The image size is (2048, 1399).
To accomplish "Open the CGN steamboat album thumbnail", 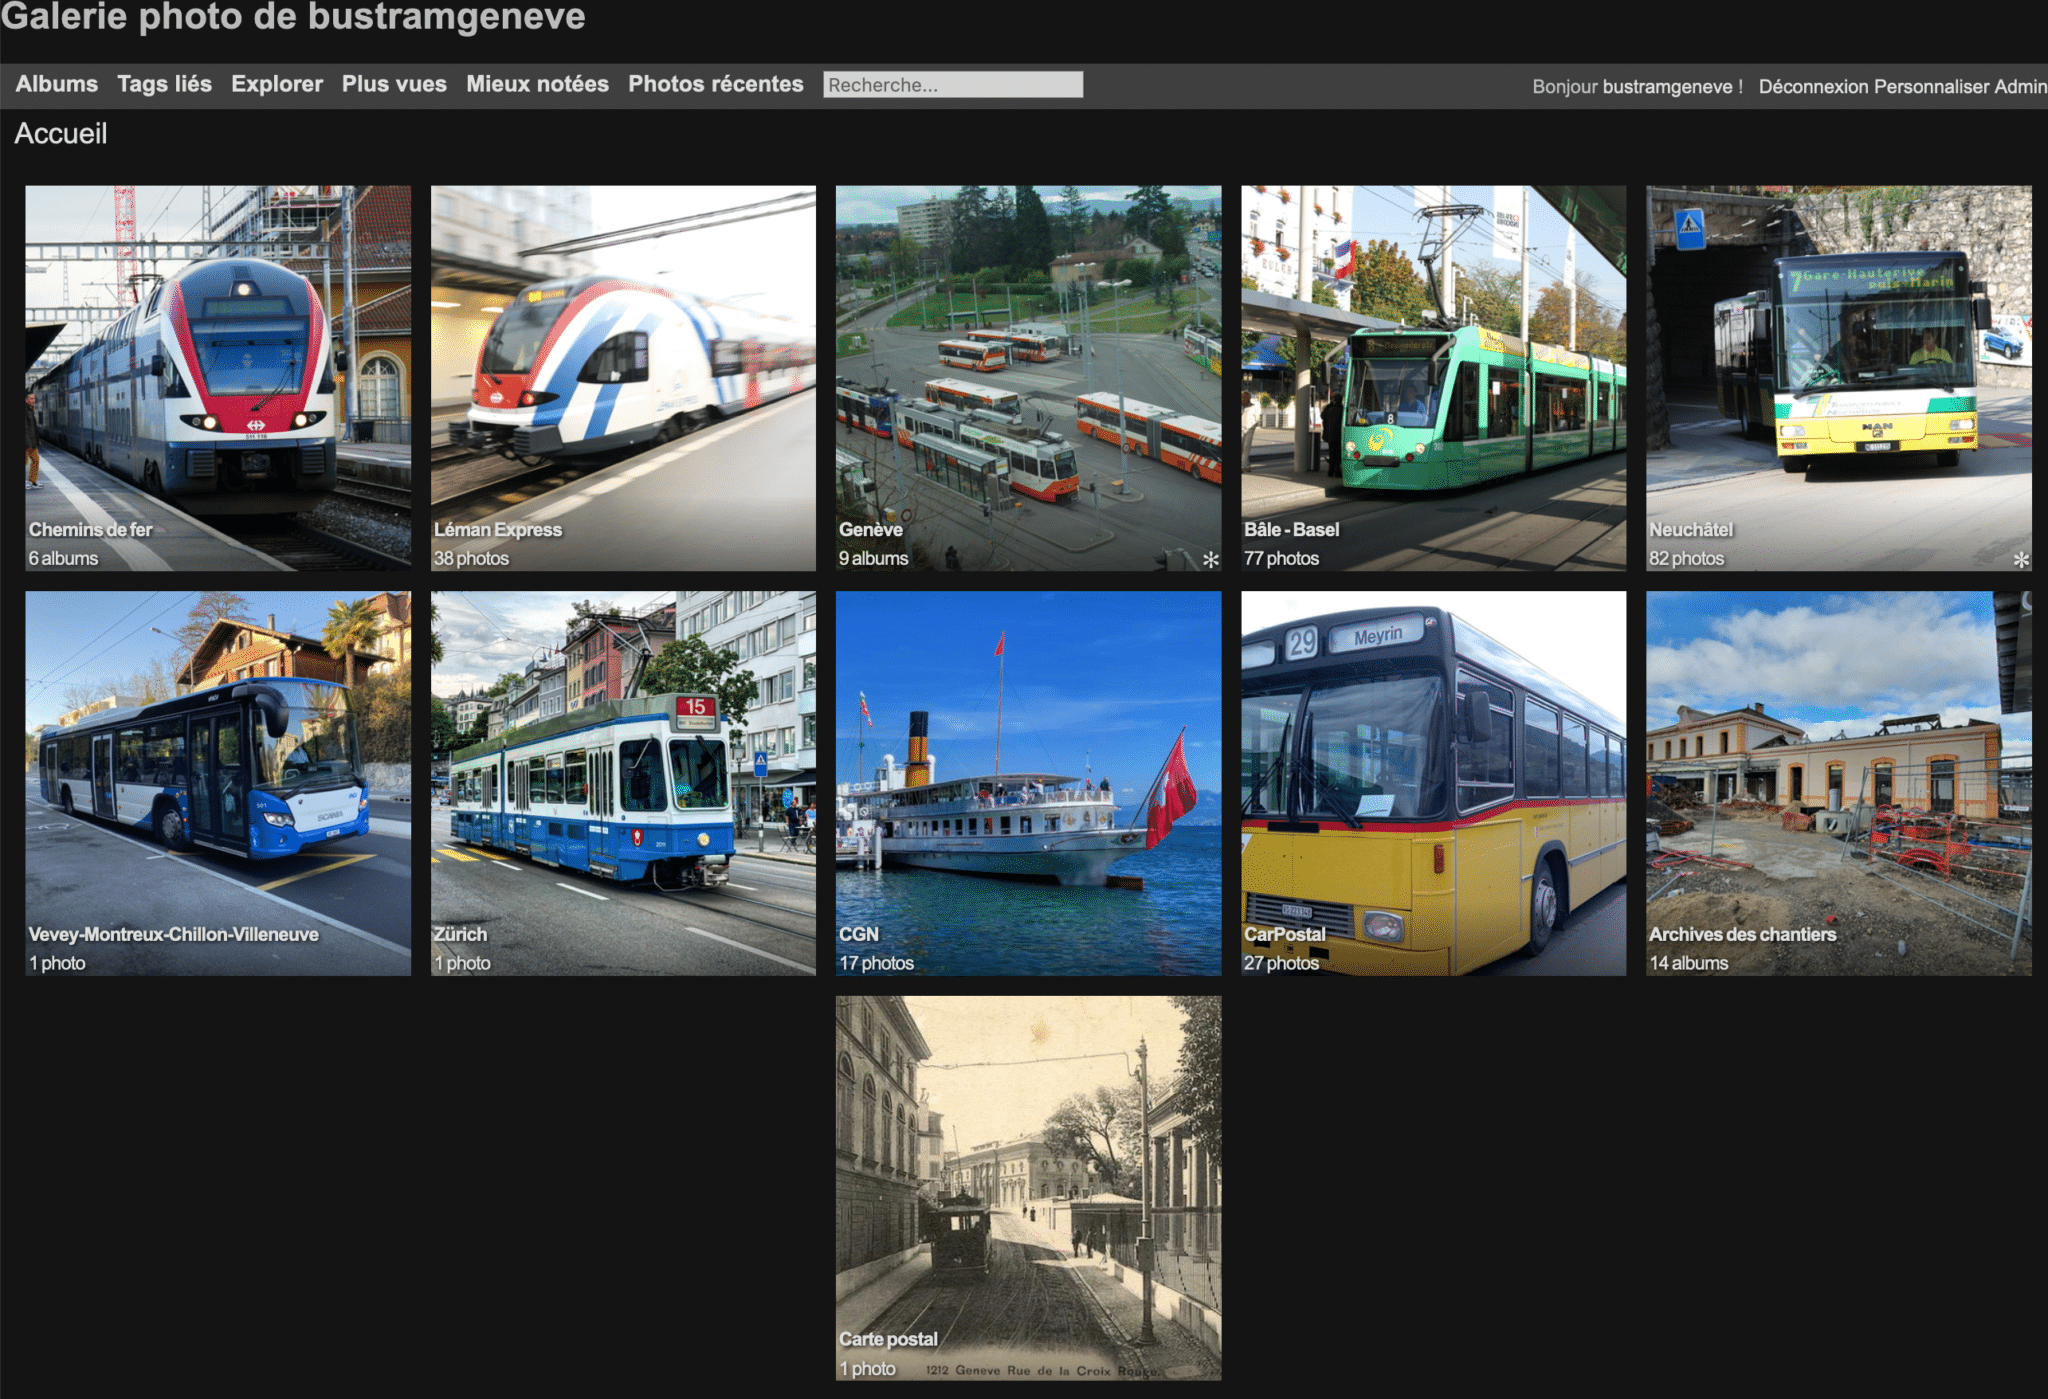I will tap(1028, 783).
